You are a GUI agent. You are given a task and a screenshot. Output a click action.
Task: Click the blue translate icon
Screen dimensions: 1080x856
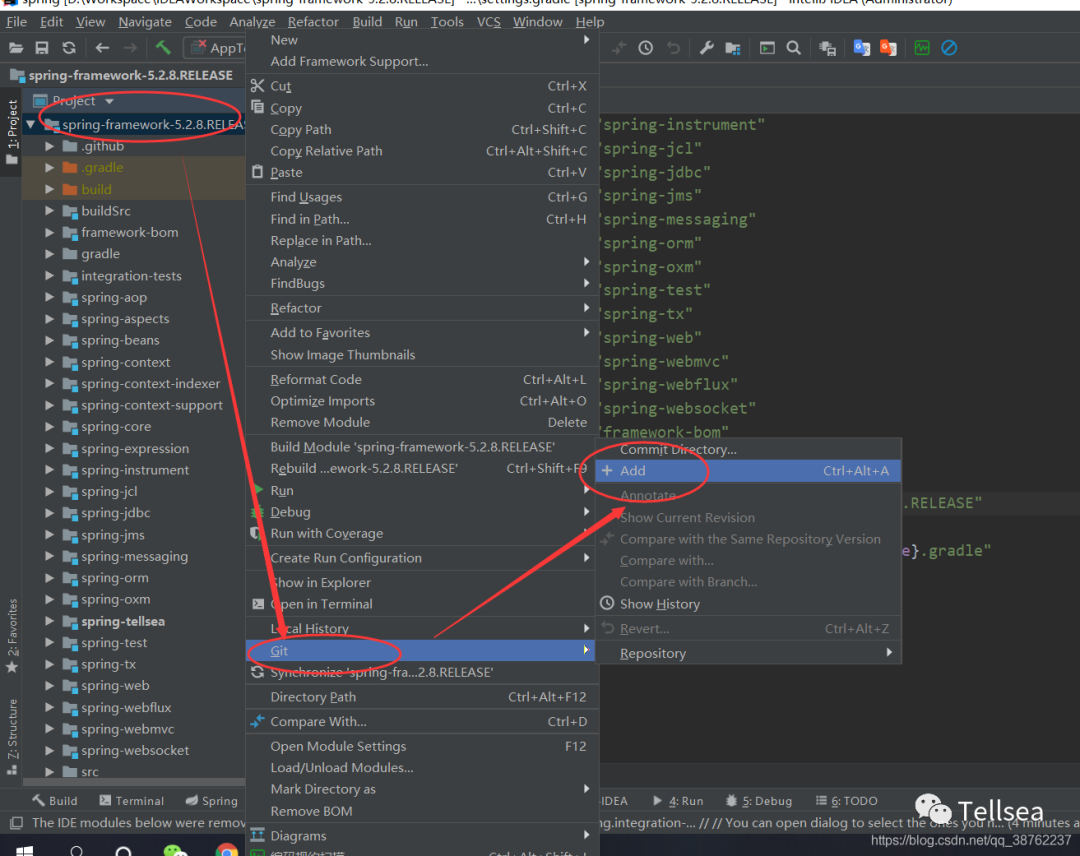coord(862,48)
